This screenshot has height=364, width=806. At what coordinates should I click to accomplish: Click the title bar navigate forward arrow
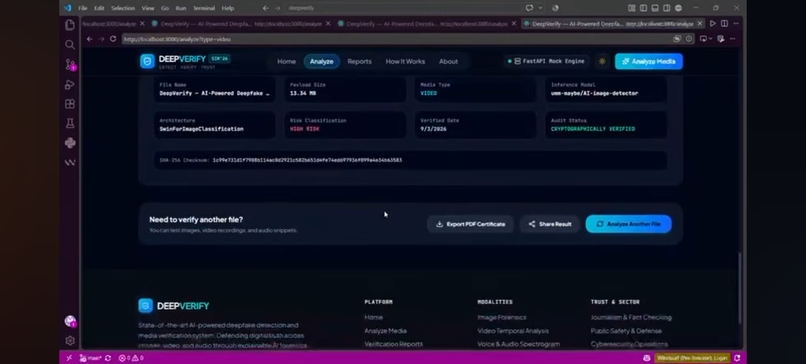[x=278, y=8]
